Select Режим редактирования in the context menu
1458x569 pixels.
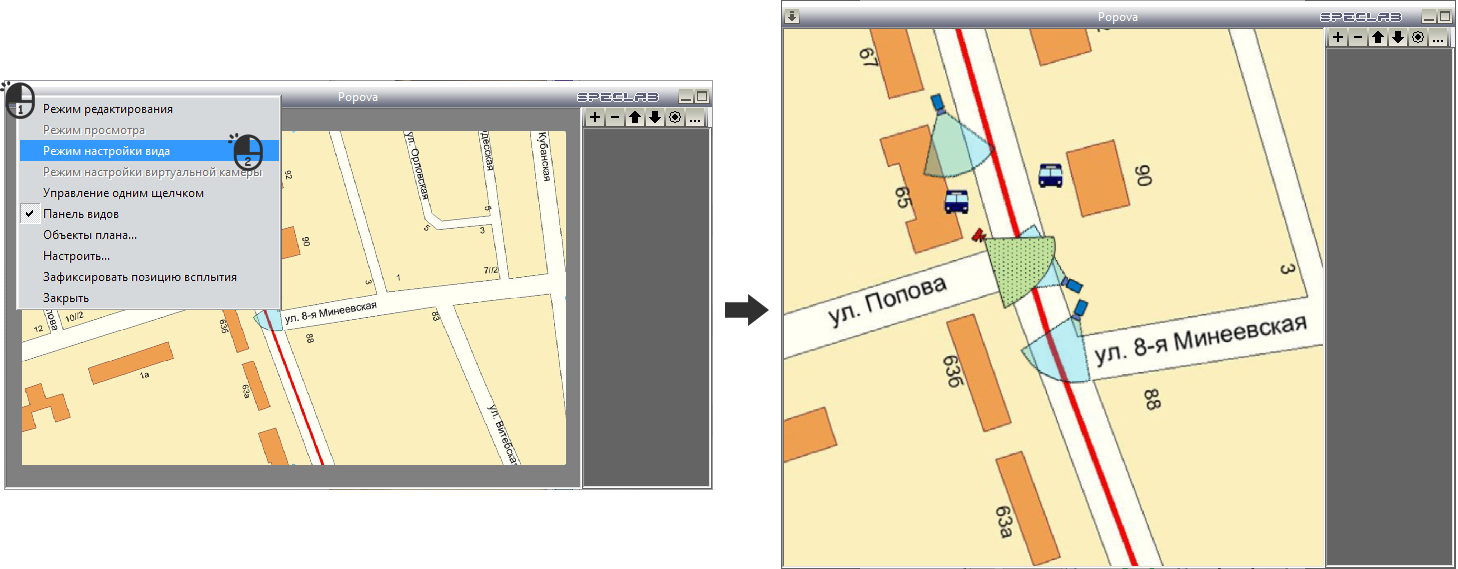coord(148,109)
